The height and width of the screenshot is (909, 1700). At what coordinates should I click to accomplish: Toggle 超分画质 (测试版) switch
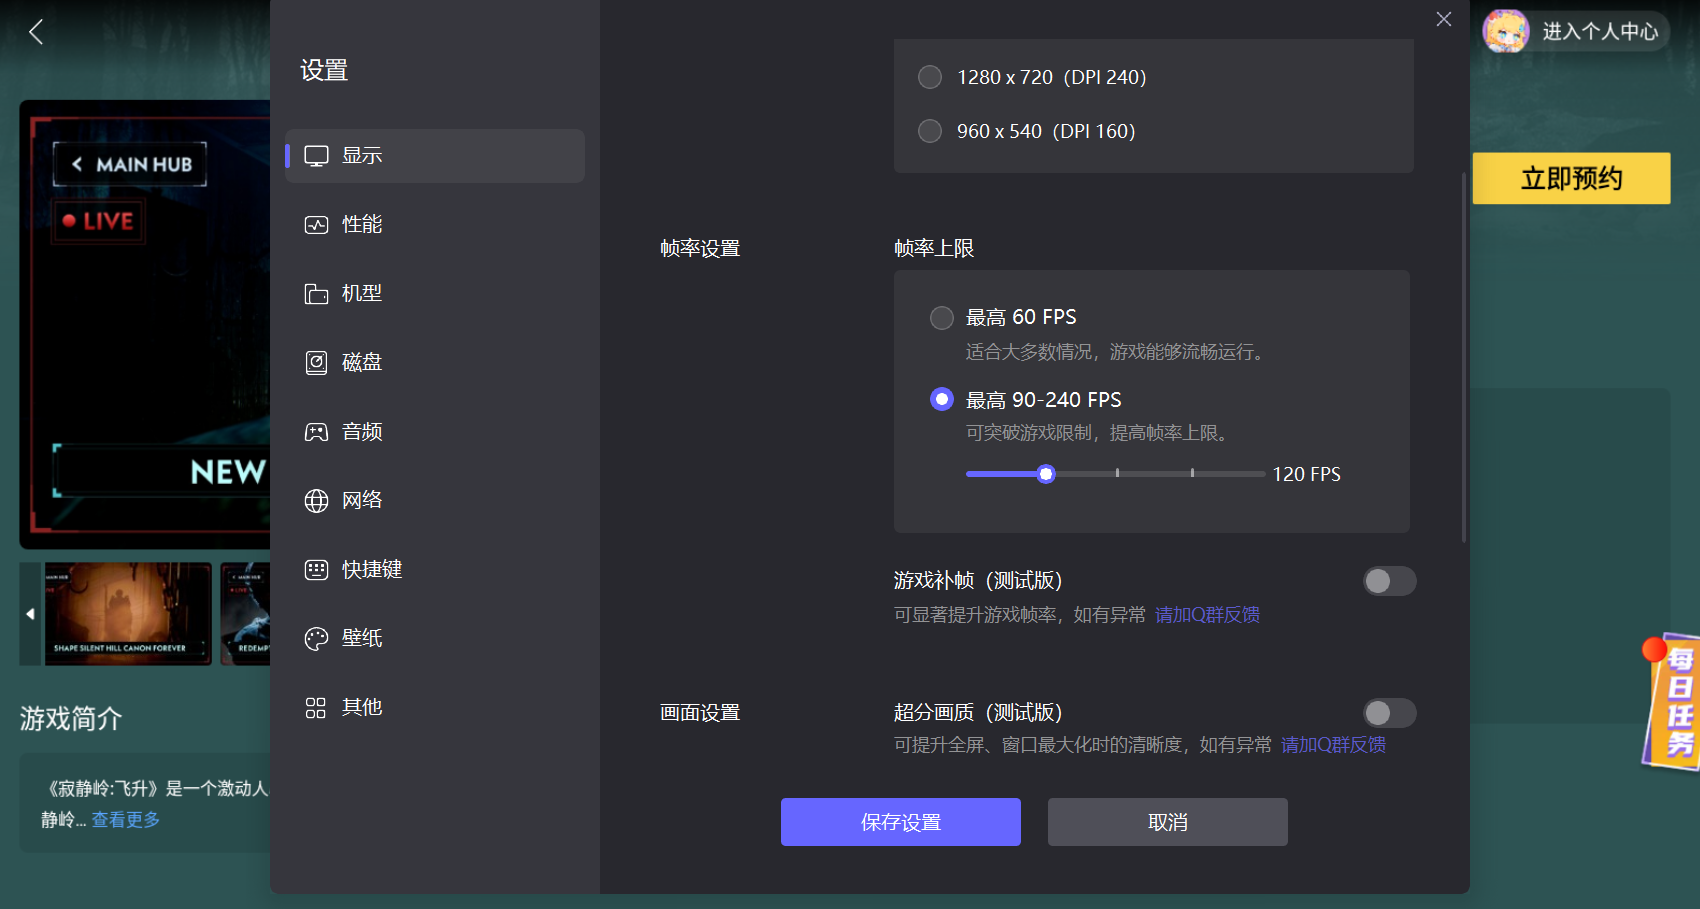(x=1390, y=713)
